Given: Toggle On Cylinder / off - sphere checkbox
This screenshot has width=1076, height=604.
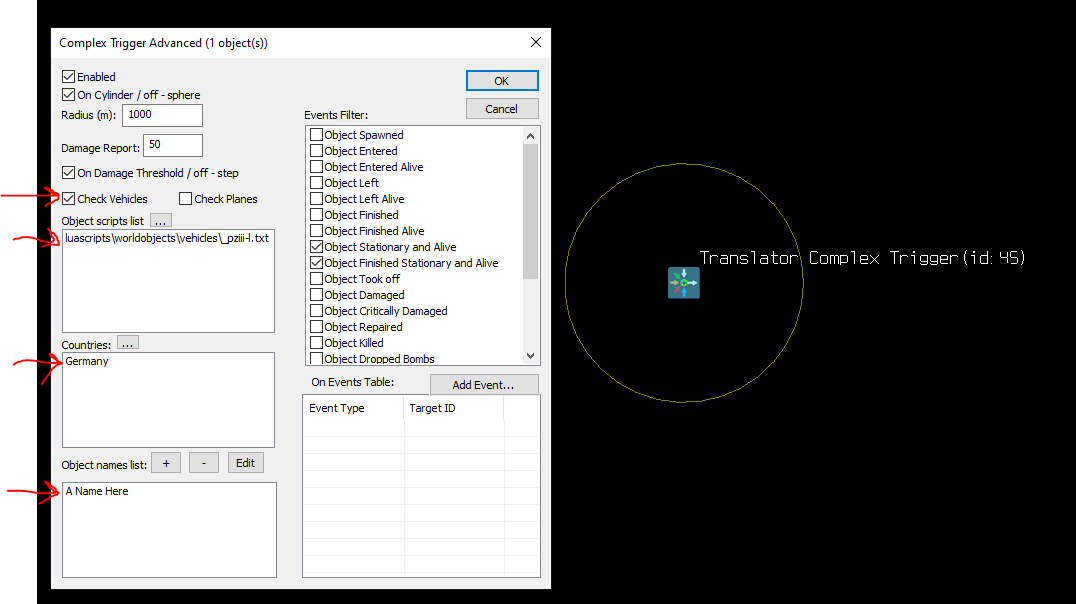Looking at the screenshot, I should (x=69, y=94).
